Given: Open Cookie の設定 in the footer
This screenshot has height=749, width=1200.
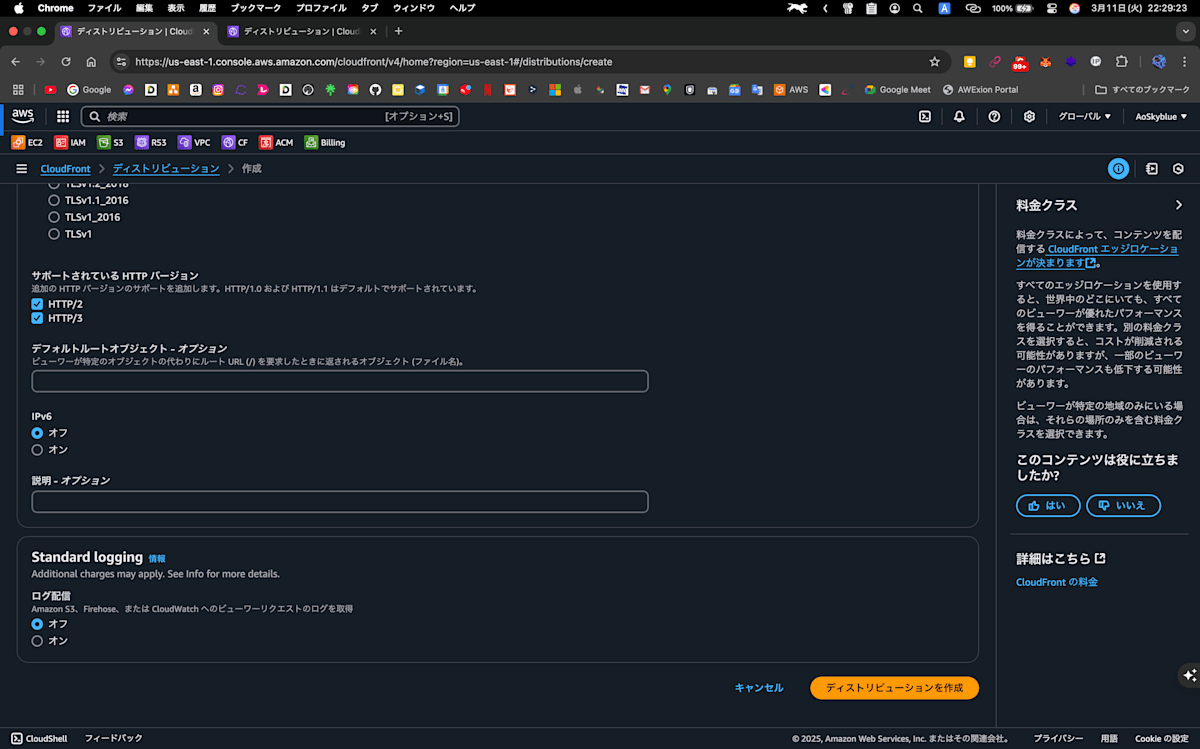Looking at the screenshot, I should [1161, 738].
